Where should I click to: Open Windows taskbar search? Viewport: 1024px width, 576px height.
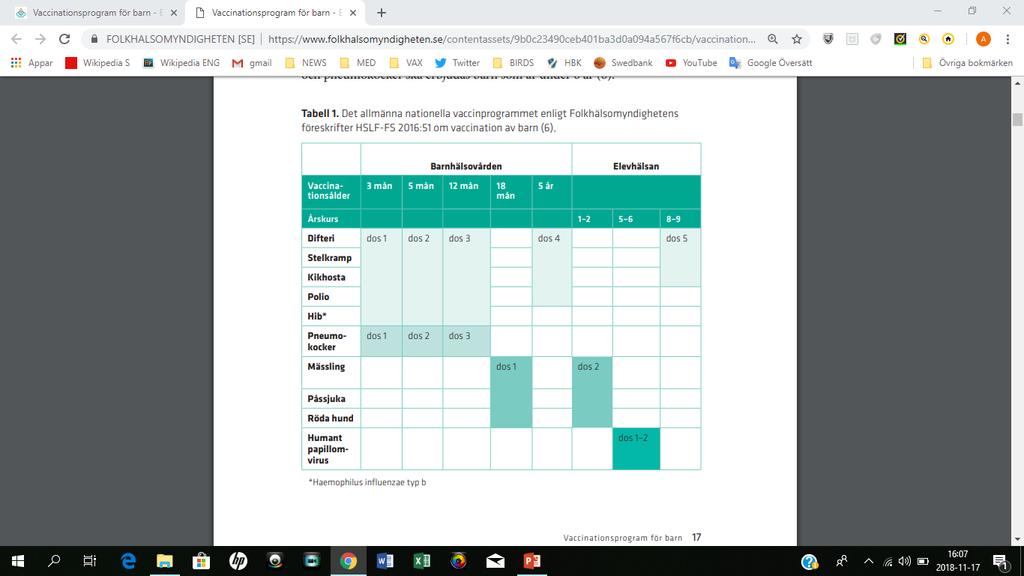(x=54, y=561)
